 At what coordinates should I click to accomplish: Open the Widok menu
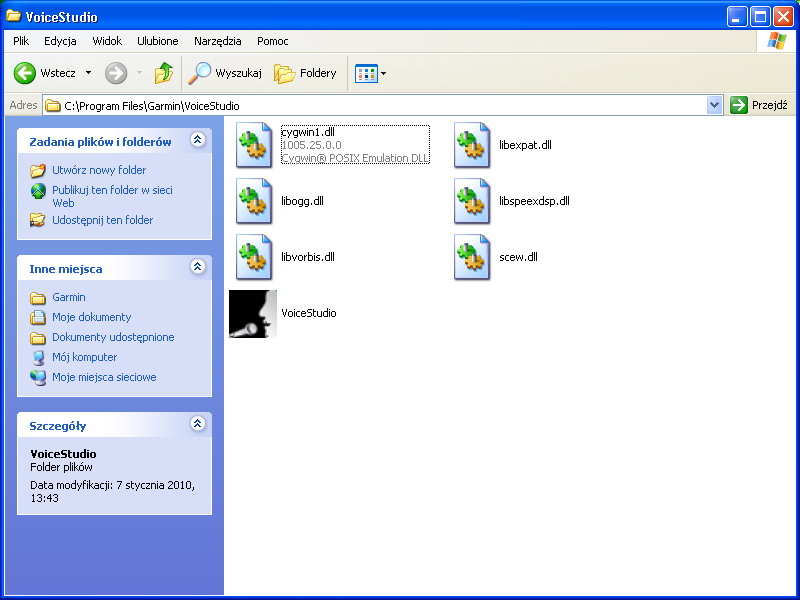(107, 41)
